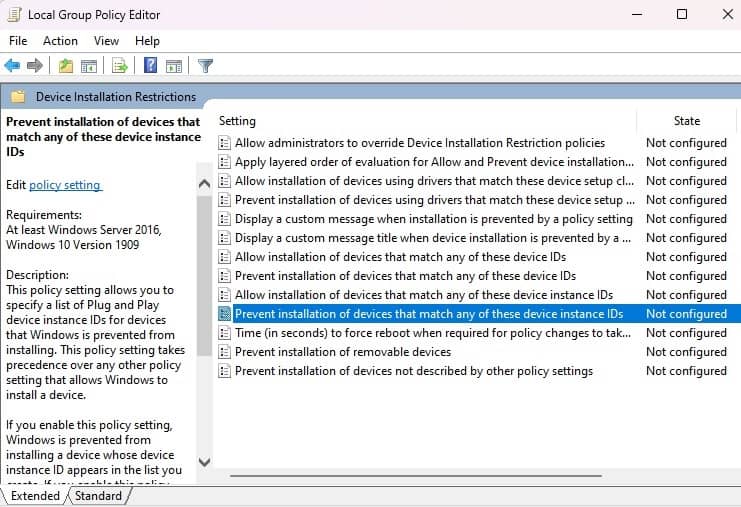Click icon beside Prevent installation of devices not described
741x507 pixels.
click(224, 371)
